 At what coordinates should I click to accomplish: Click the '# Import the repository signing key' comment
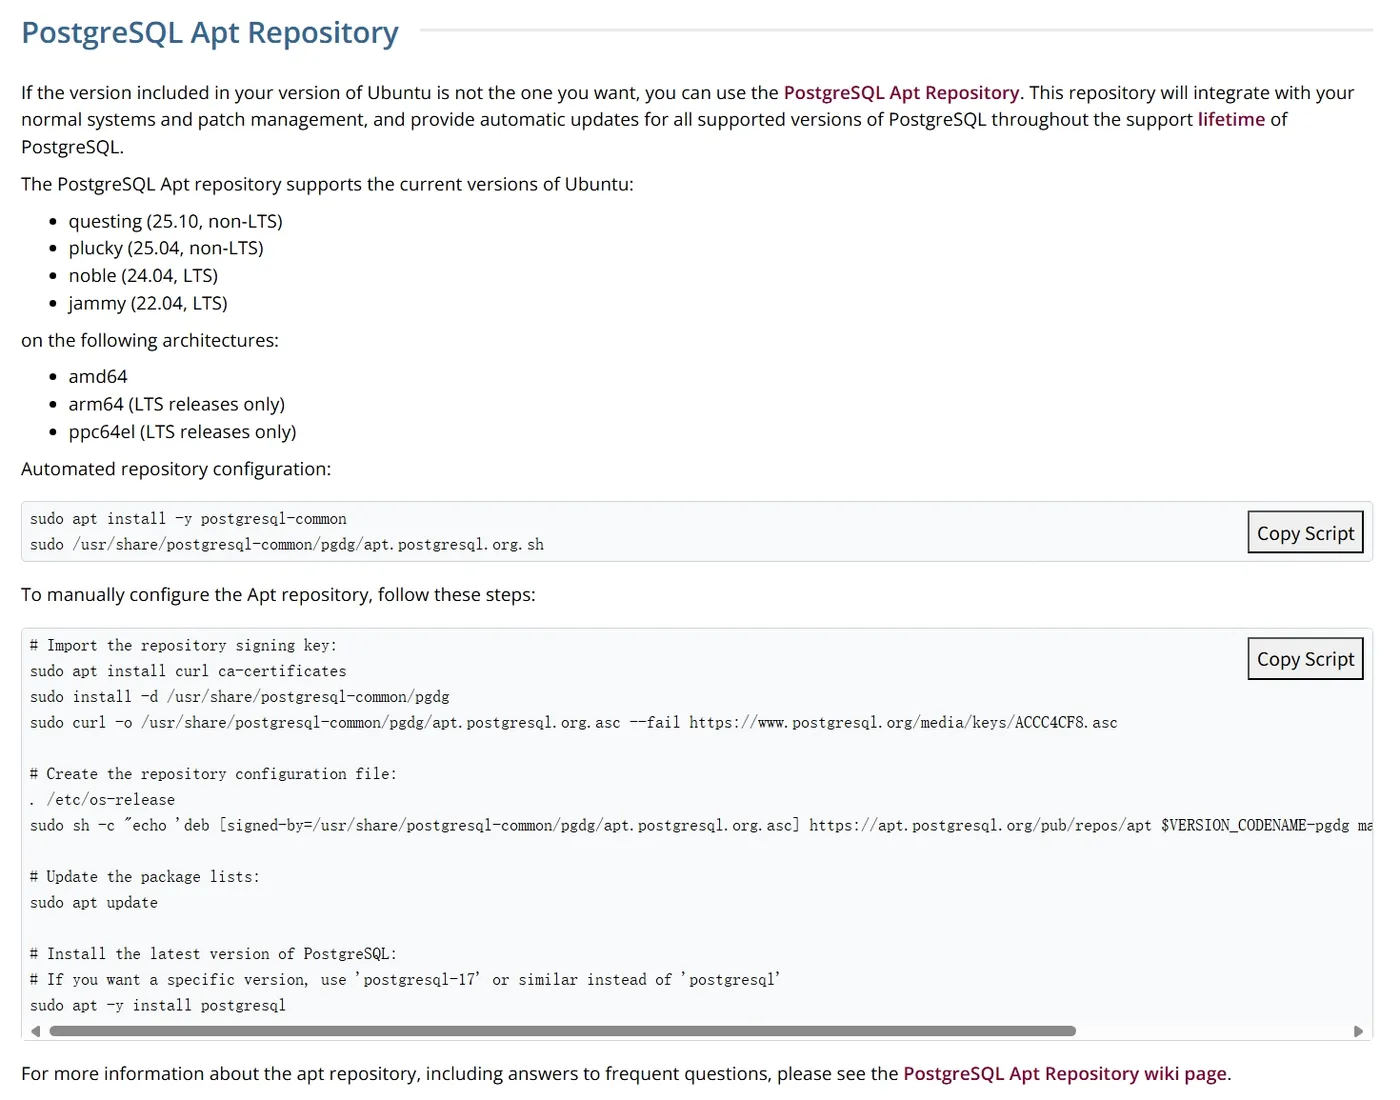[x=183, y=646]
